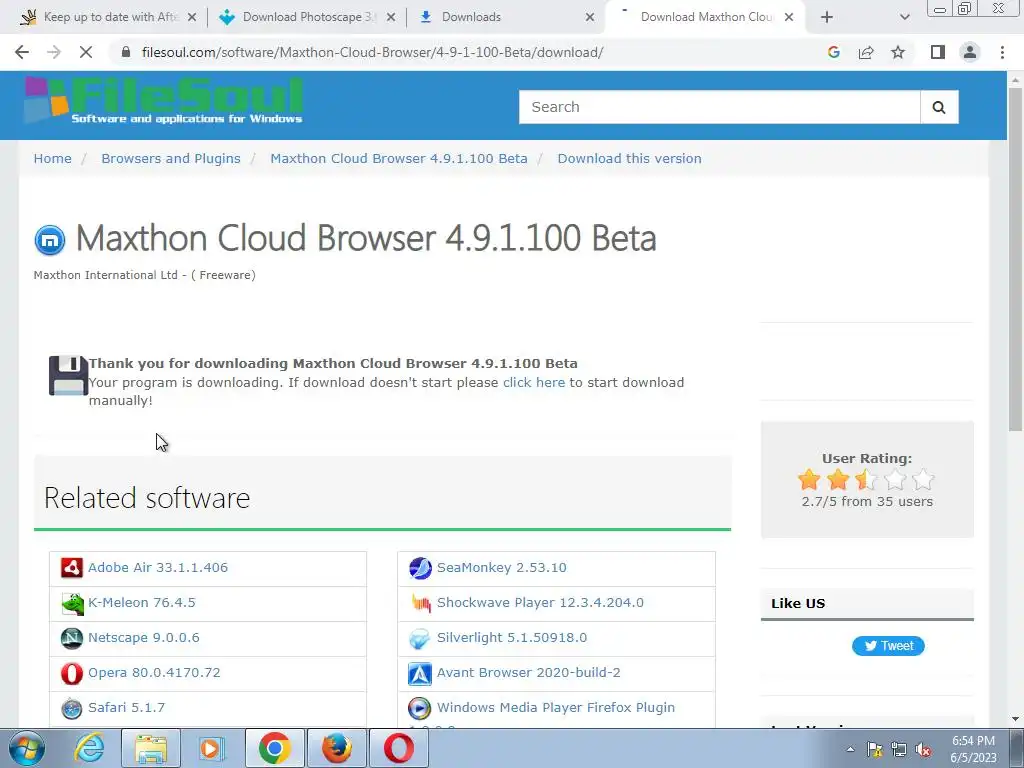Image resolution: width=1024 pixels, height=768 pixels.
Task: Click the share page icon
Action: coord(866,52)
